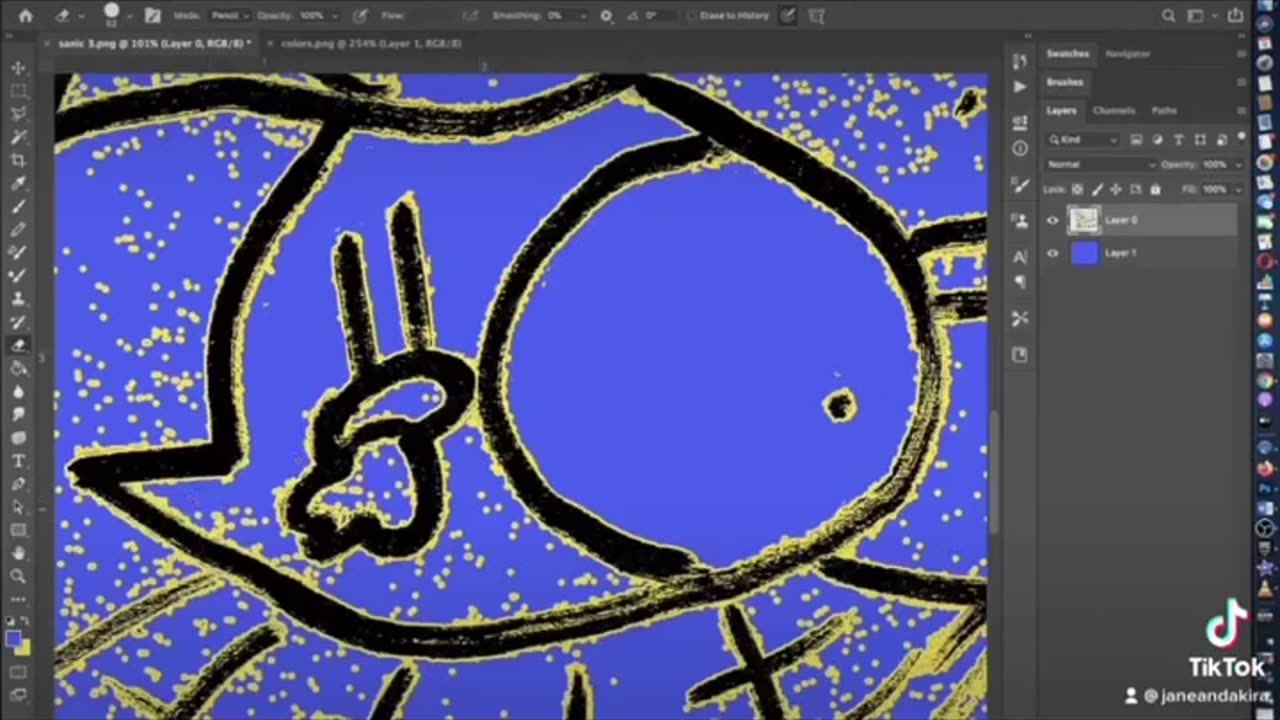The image size is (1280, 720).
Task: Filter layers by type layer icon
Action: tap(1178, 140)
